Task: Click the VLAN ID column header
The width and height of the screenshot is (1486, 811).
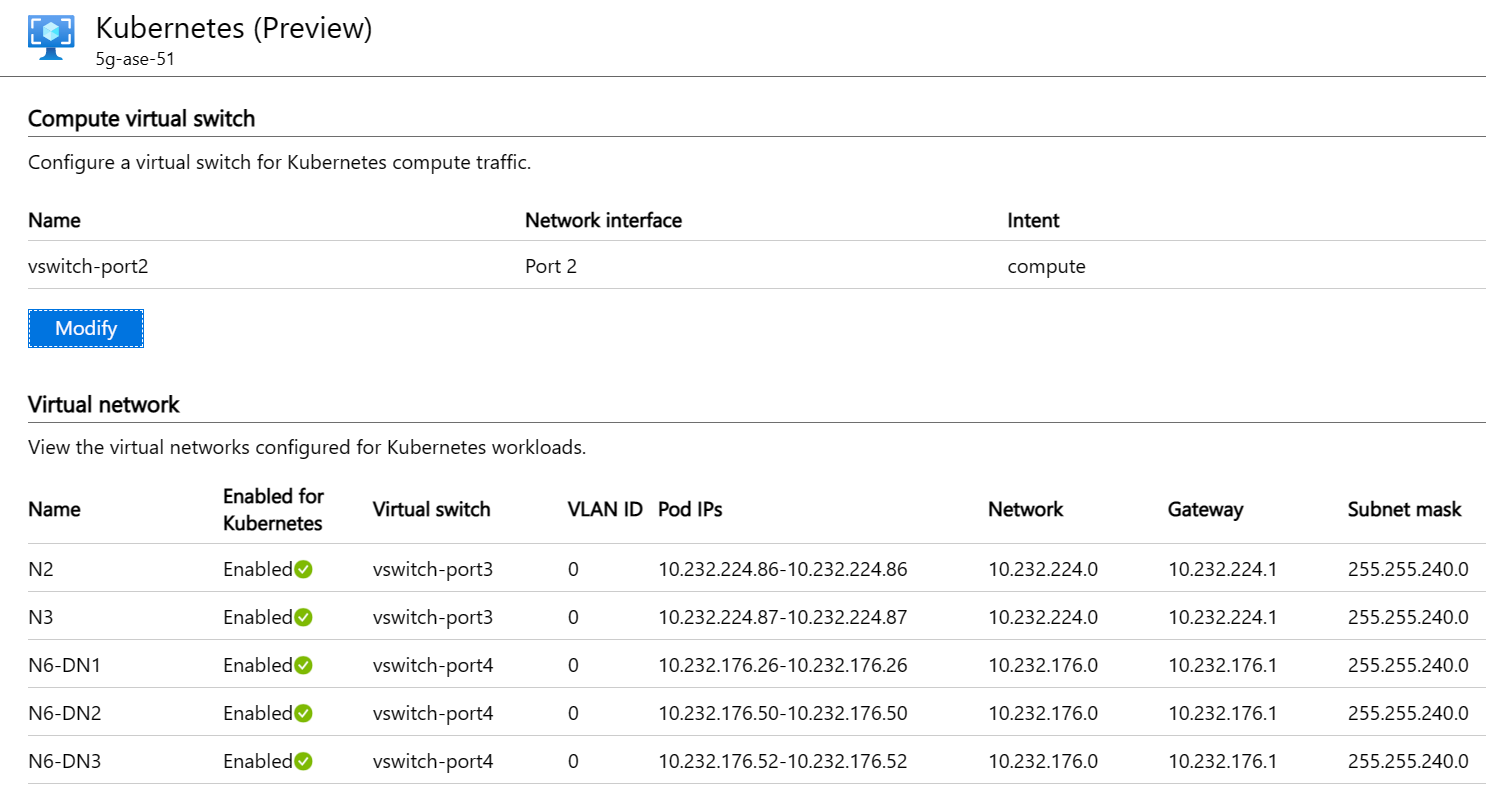Action: tap(605, 509)
